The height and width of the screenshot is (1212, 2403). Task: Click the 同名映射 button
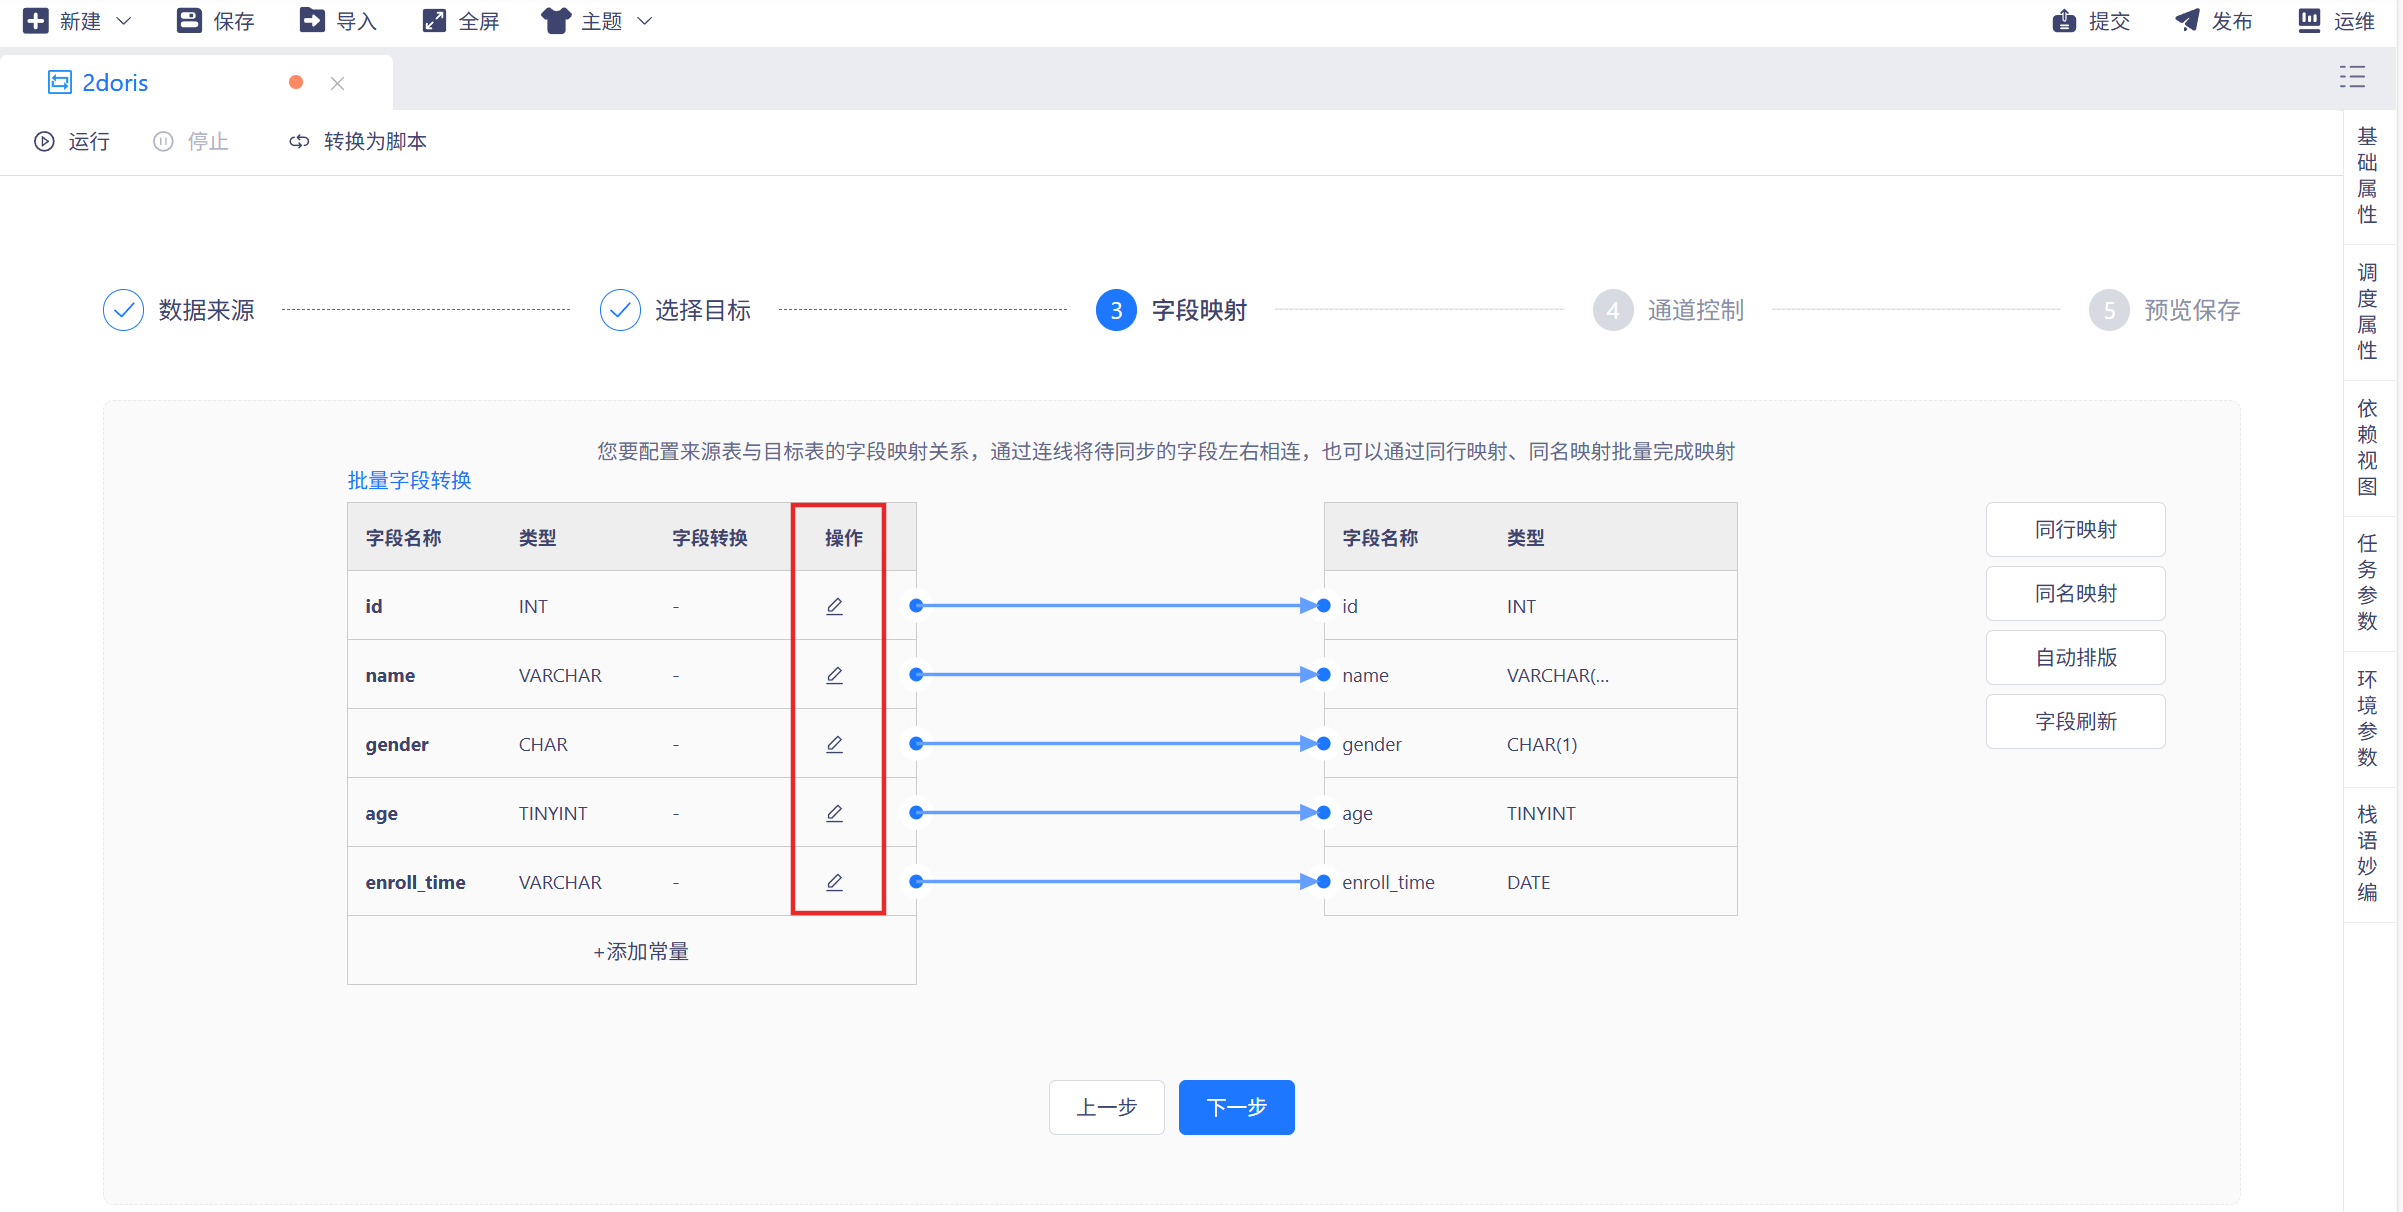pyautogui.click(x=2076, y=593)
